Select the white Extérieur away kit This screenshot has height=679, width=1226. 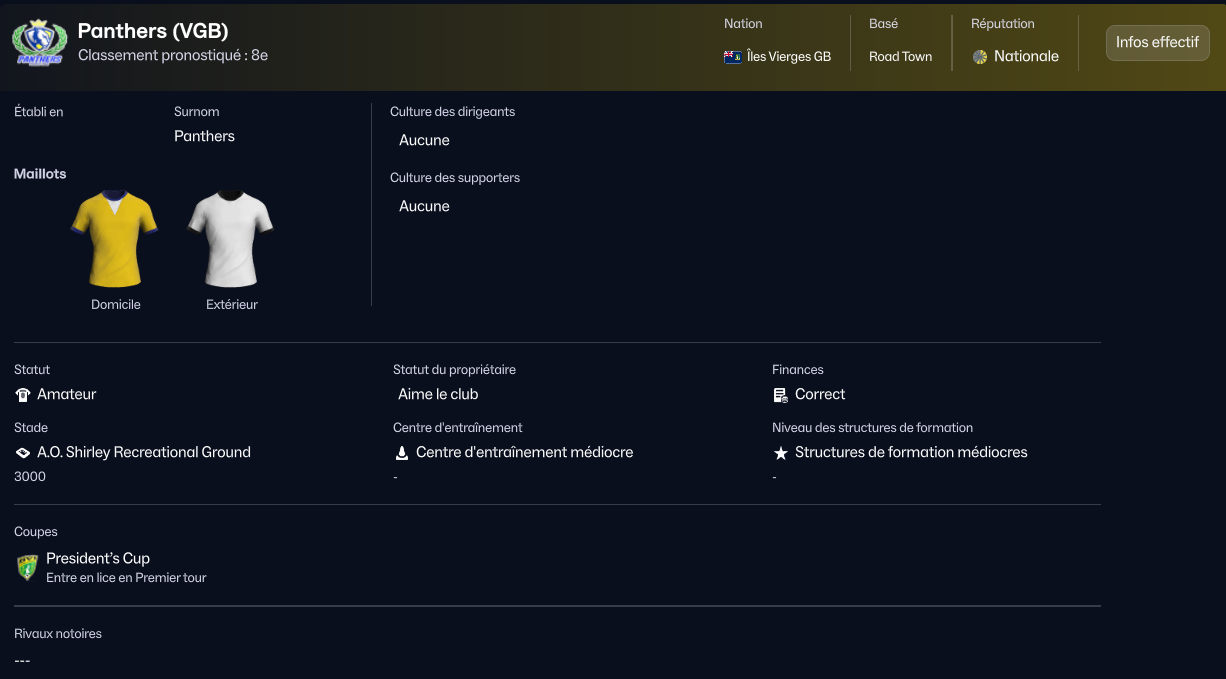click(231, 239)
